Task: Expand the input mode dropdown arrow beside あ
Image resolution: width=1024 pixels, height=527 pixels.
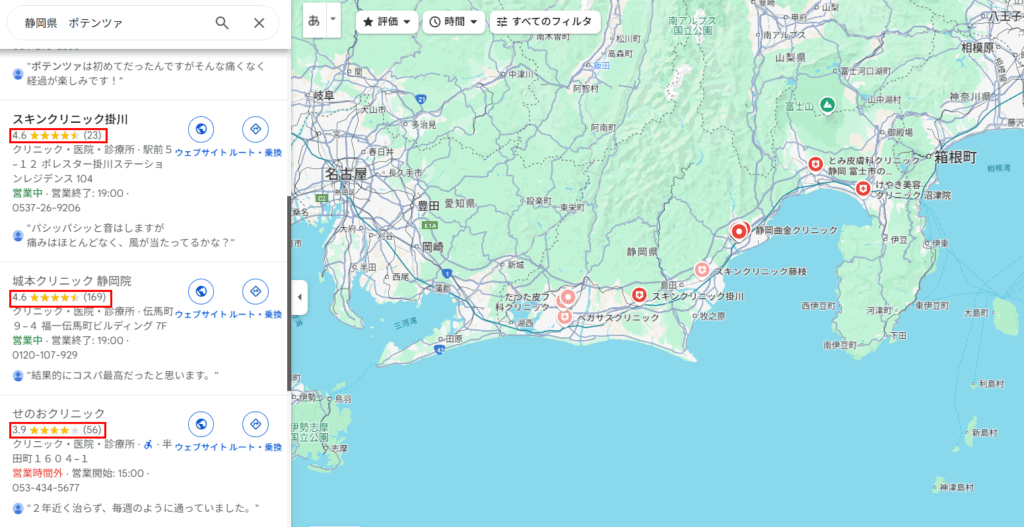Action: point(333,19)
